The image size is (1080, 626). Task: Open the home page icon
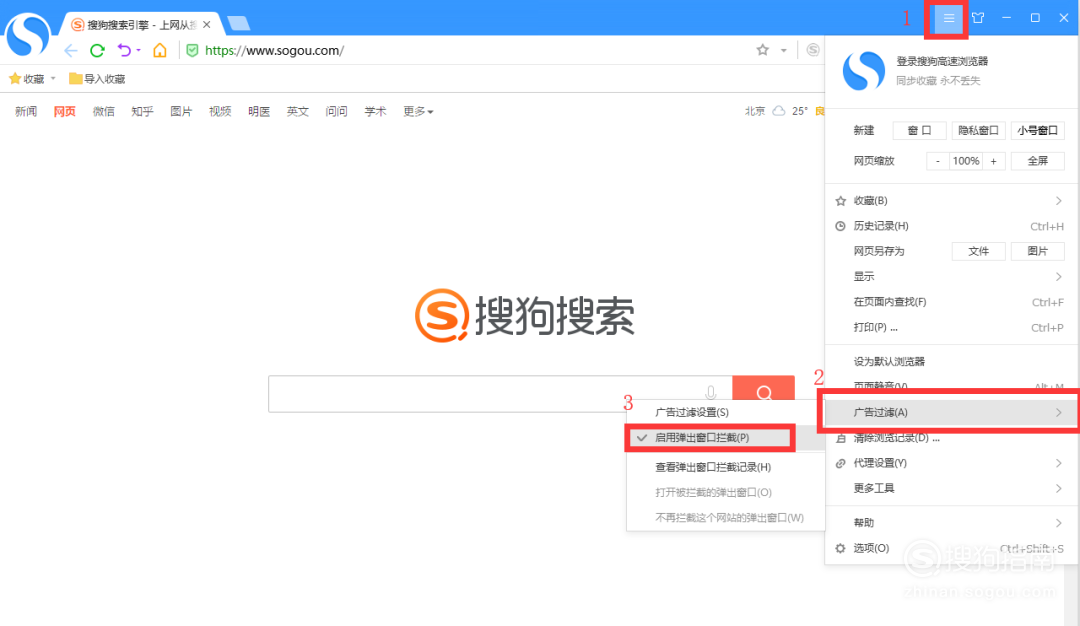(x=160, y=50)
